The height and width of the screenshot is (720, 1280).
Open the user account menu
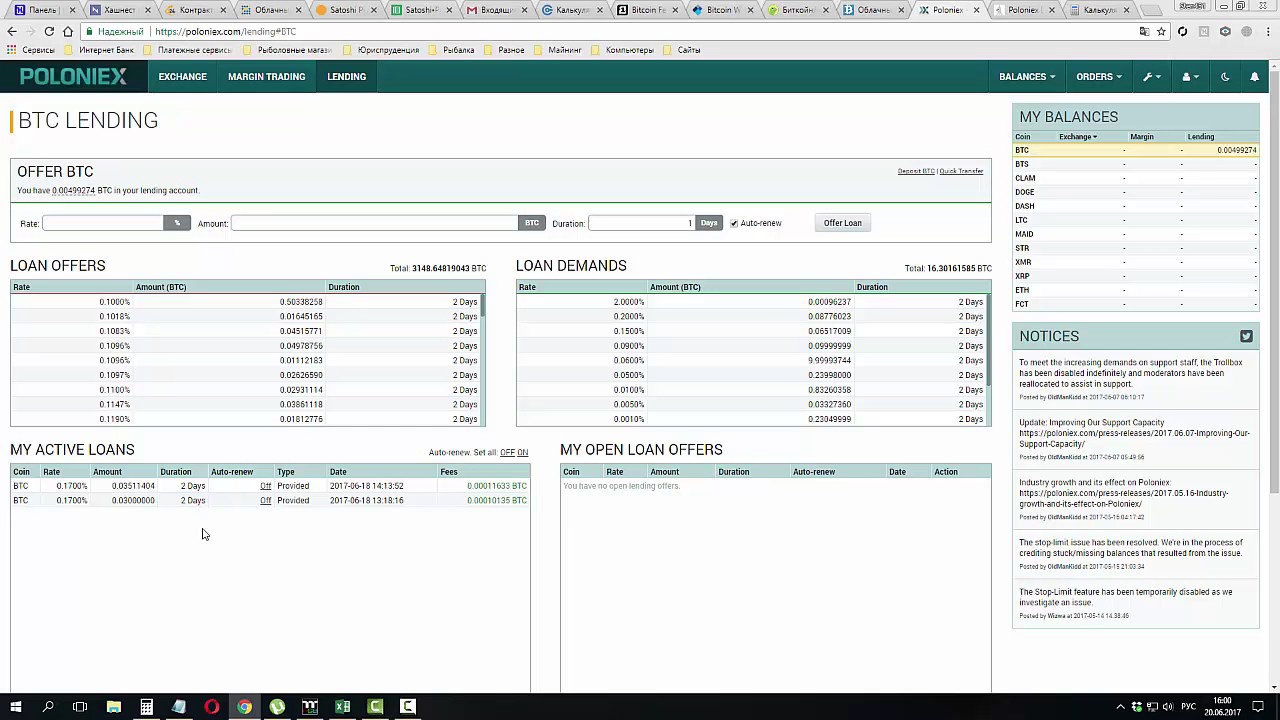click(1190, 77)
